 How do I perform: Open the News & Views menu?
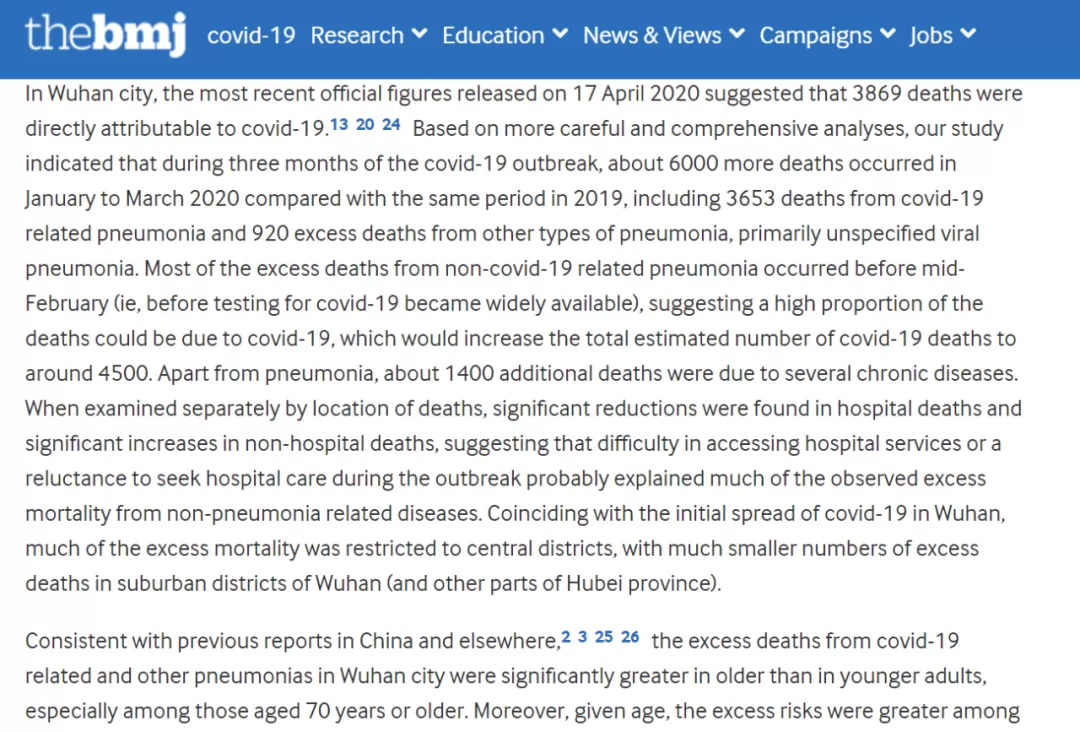pos(652,35)
